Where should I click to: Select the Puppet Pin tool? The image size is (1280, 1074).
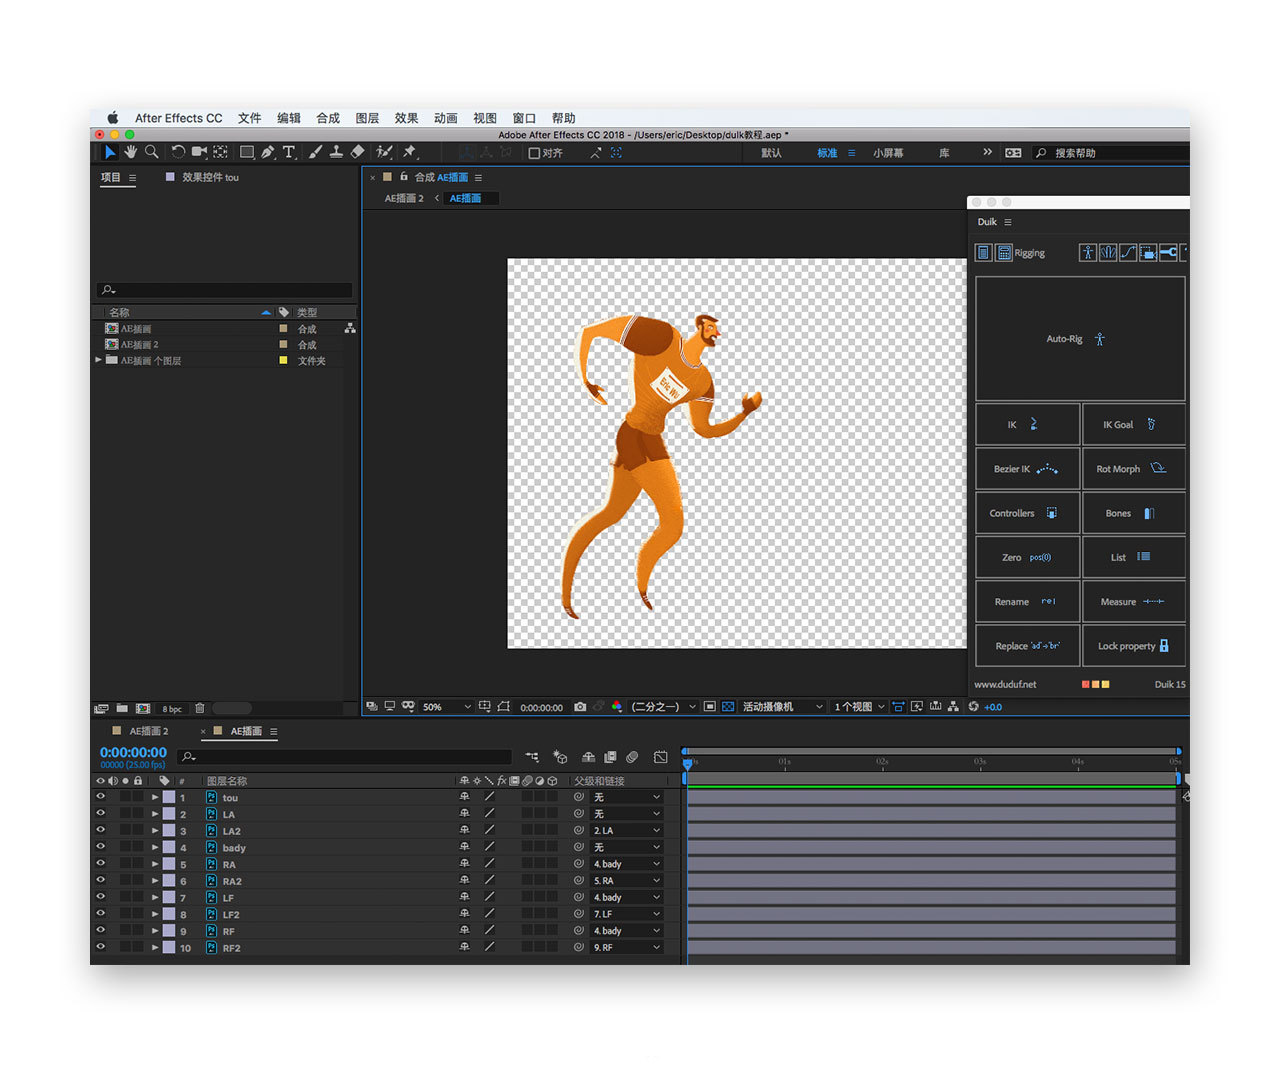409,152
